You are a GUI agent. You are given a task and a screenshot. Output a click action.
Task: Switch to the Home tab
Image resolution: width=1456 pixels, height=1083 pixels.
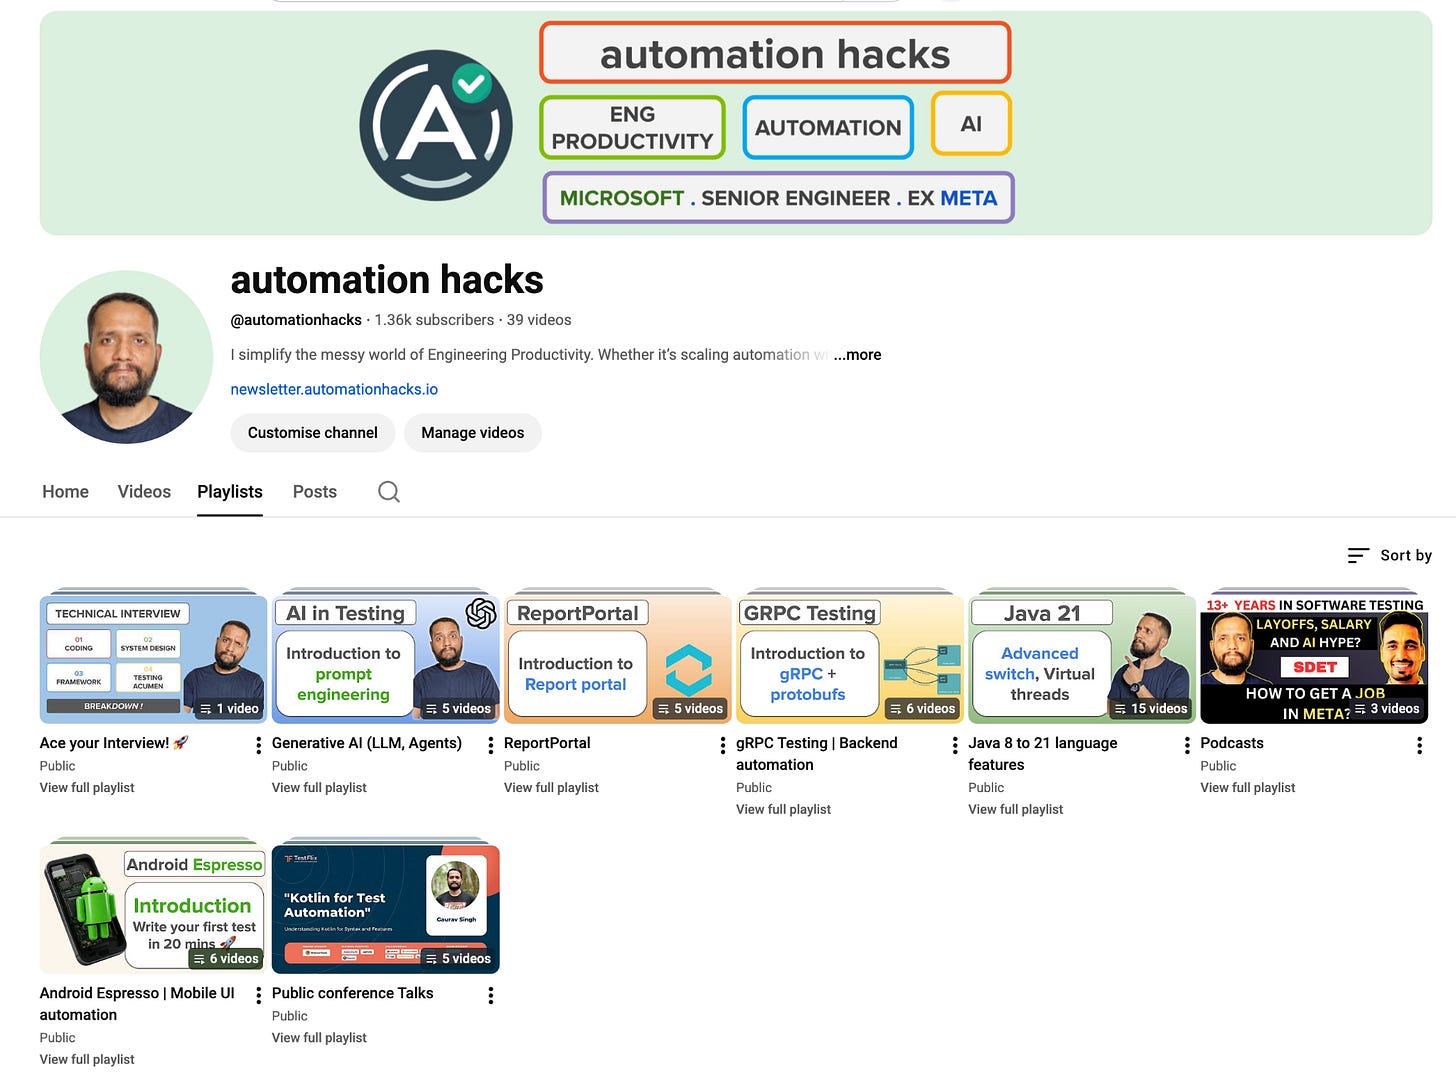coord(65,491)
